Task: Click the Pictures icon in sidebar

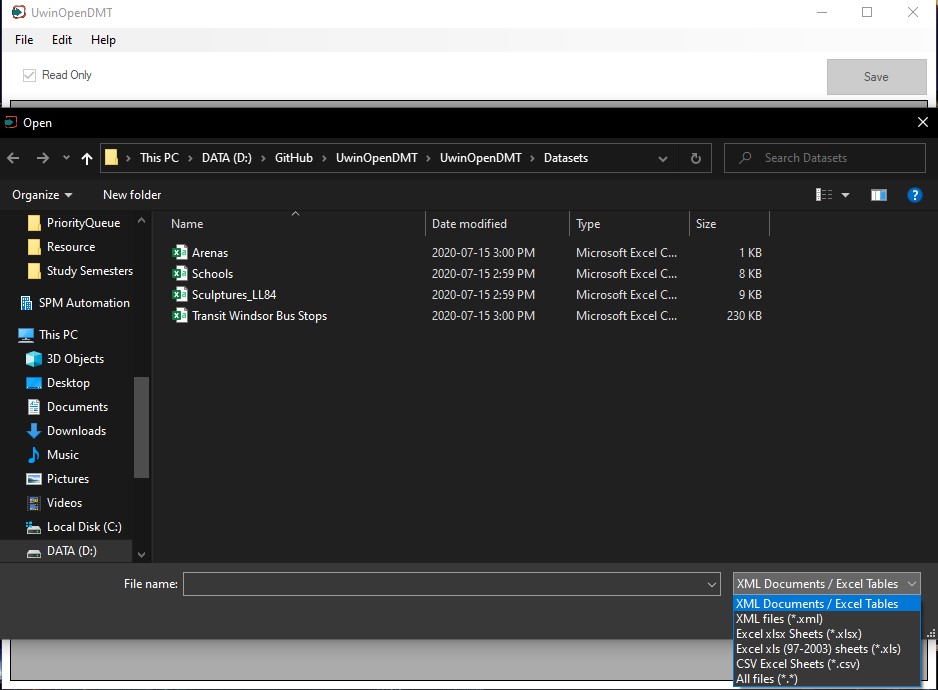Action: tap(34, 479)
